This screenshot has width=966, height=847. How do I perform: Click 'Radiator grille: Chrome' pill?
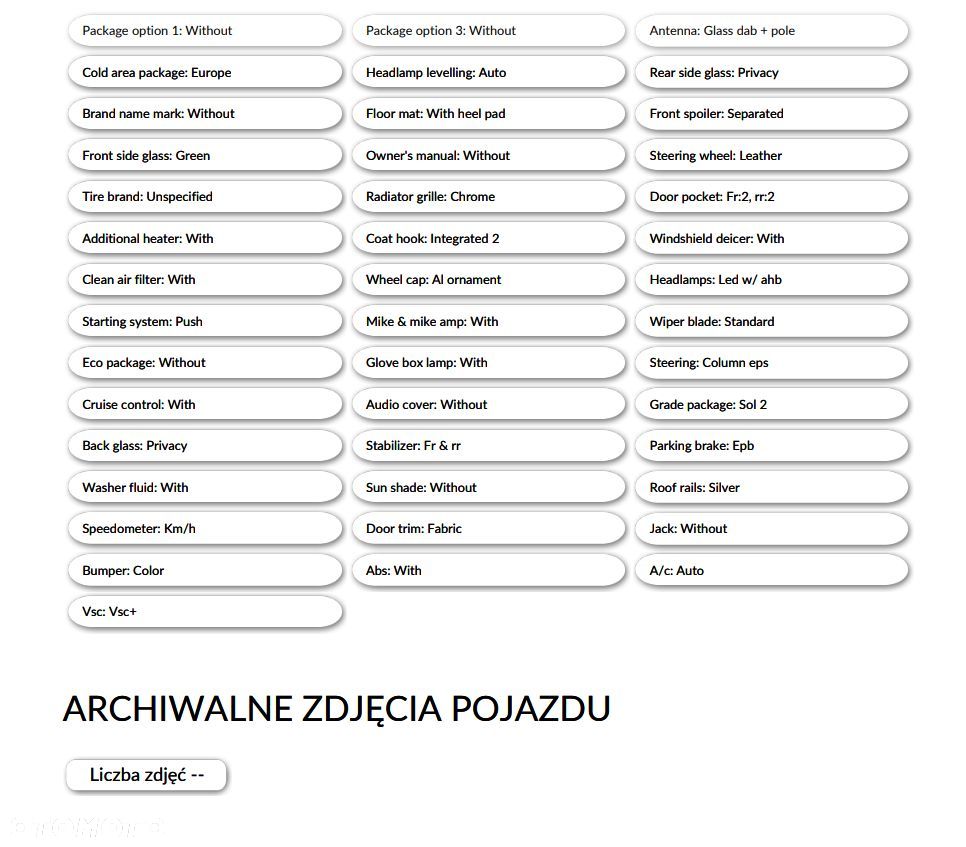(489, 197)
